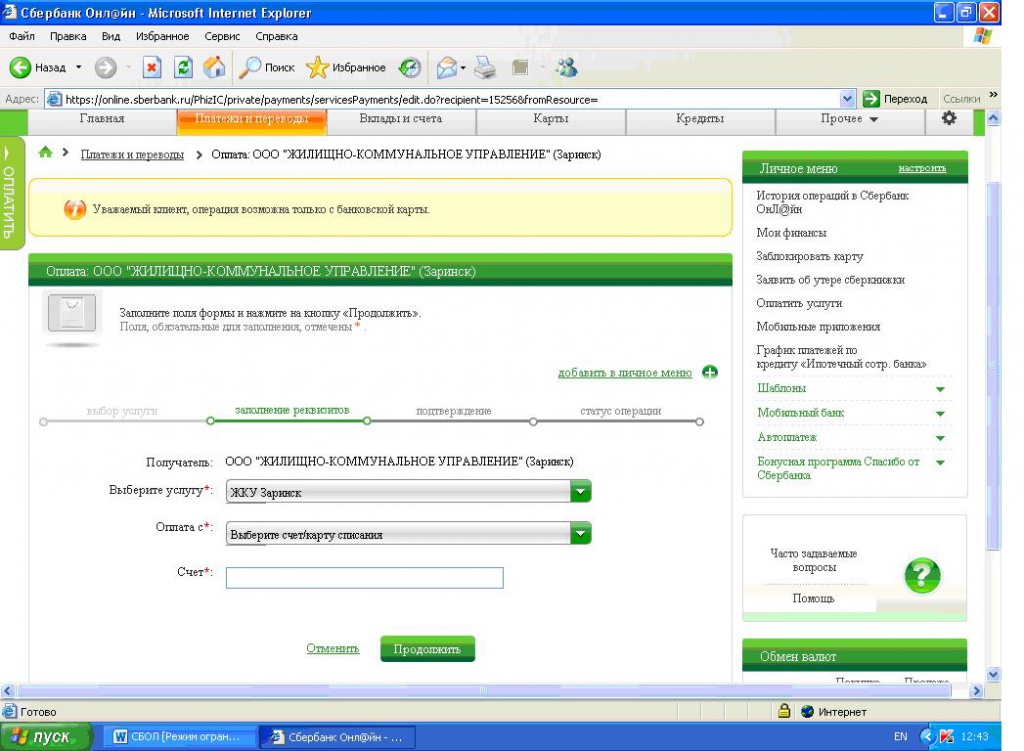Open Мои финансы in personal menu

coord(792,233)
